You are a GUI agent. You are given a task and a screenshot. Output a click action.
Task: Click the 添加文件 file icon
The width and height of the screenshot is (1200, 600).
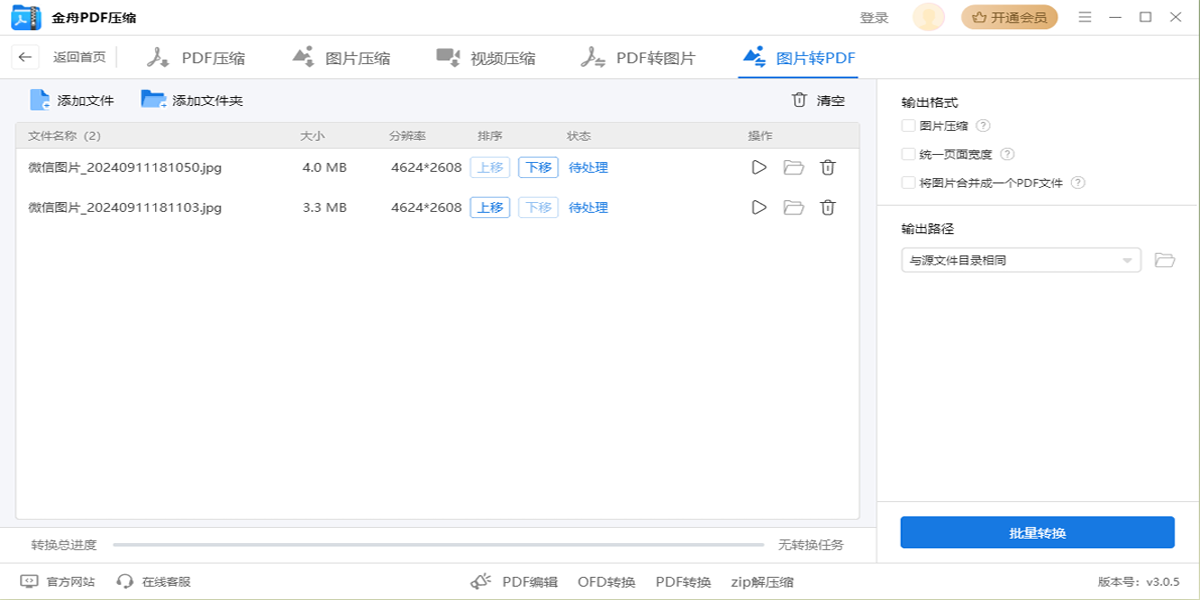(40, 100)
